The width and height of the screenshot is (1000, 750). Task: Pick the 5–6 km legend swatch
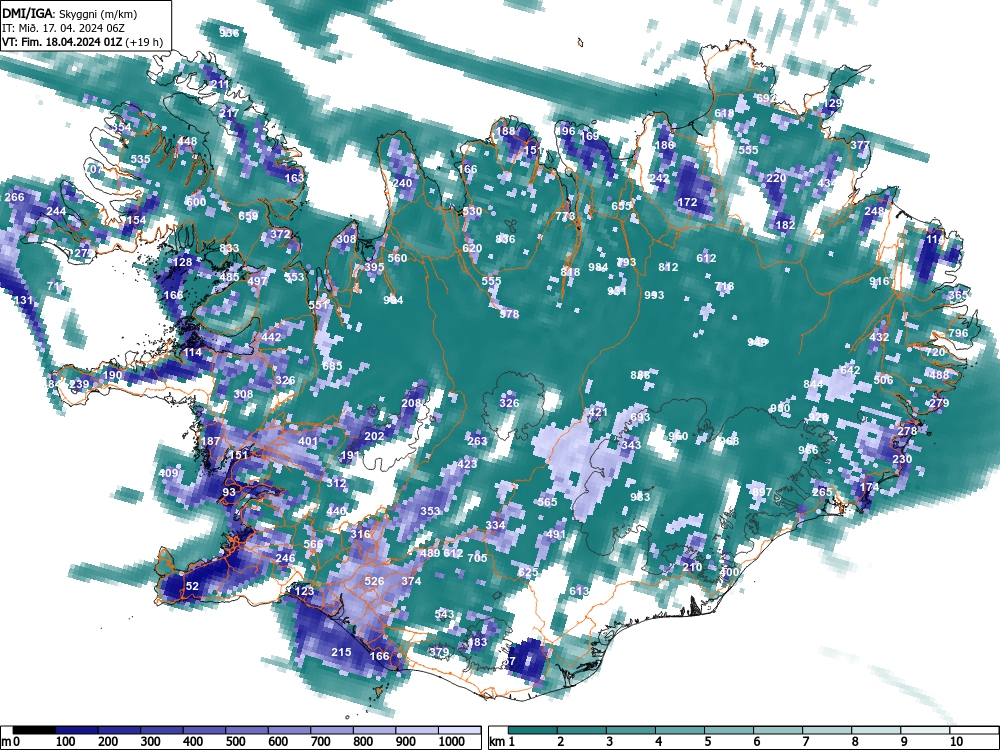click(729, 730)
